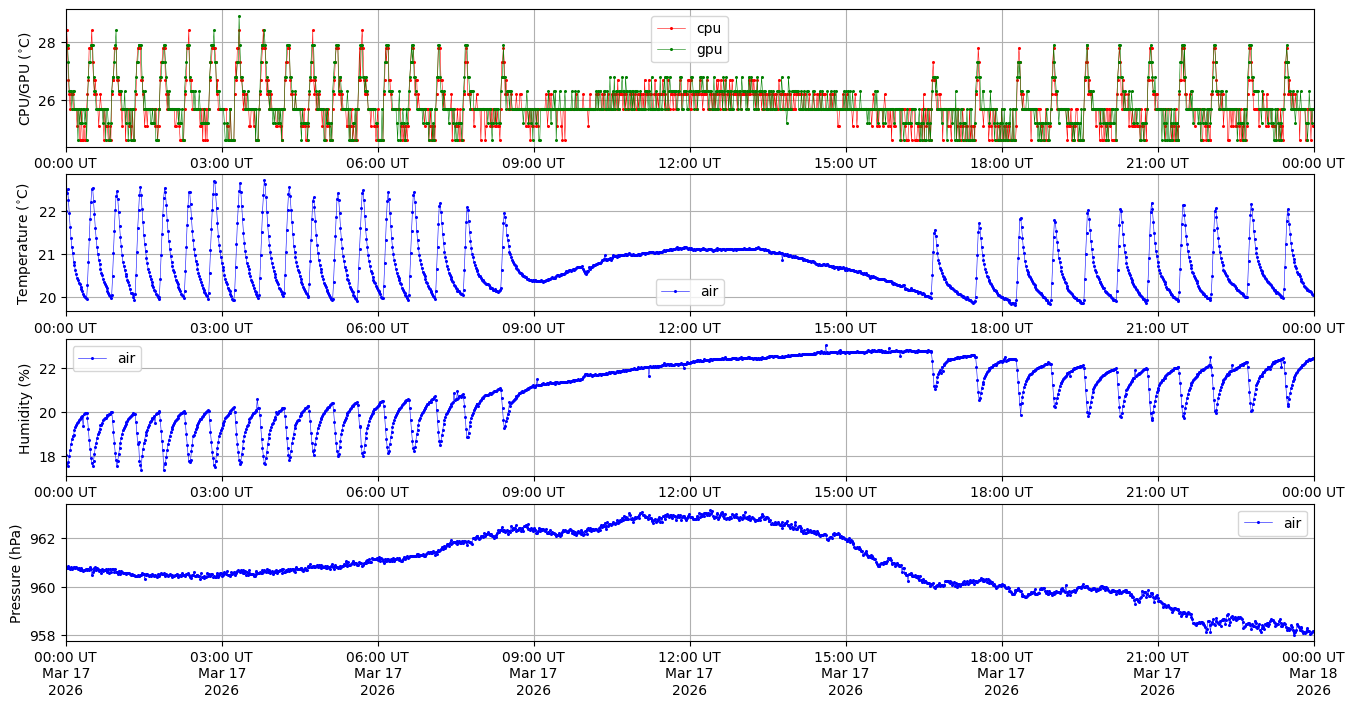
Task: Click the 21:00 UT tick under Pressure plot
Action: (1157, 657)
